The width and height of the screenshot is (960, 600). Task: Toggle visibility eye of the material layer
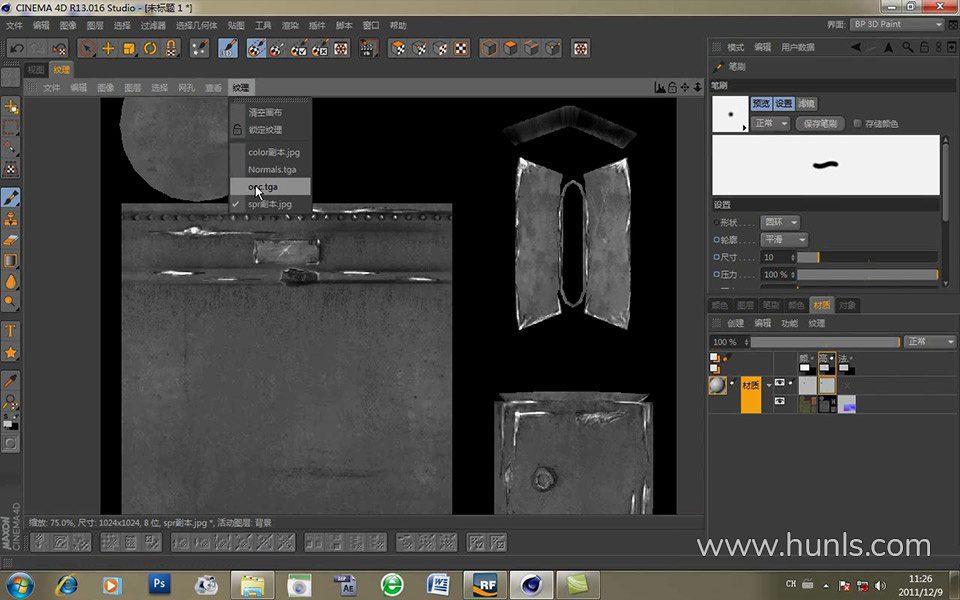780,383
